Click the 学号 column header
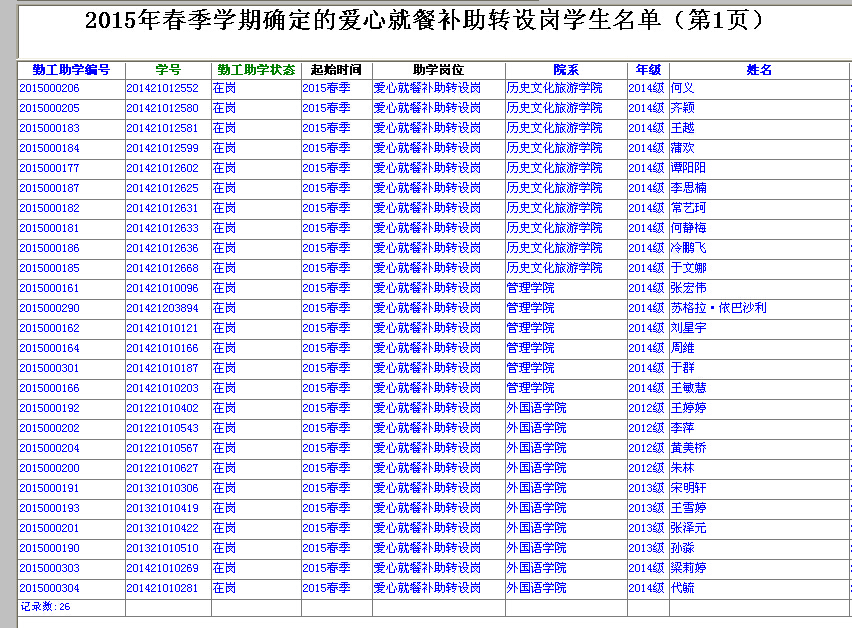The height and width of the screenshot is (628, 852). click(x=168, y=70)
